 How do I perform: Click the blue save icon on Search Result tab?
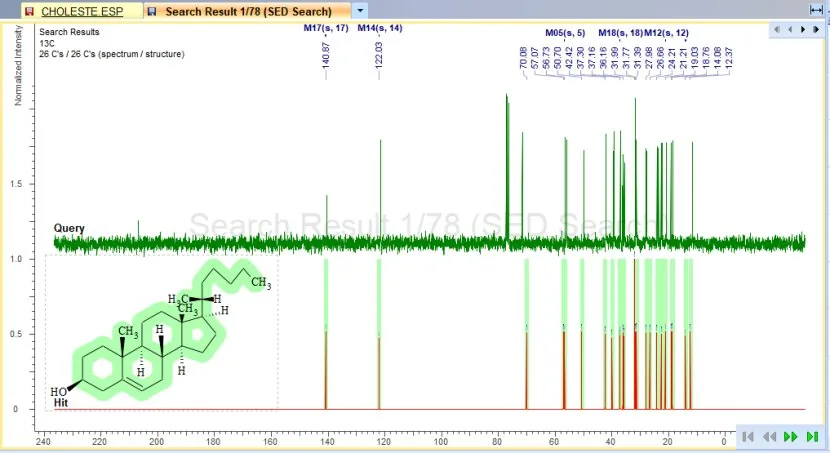pos(152,11)
